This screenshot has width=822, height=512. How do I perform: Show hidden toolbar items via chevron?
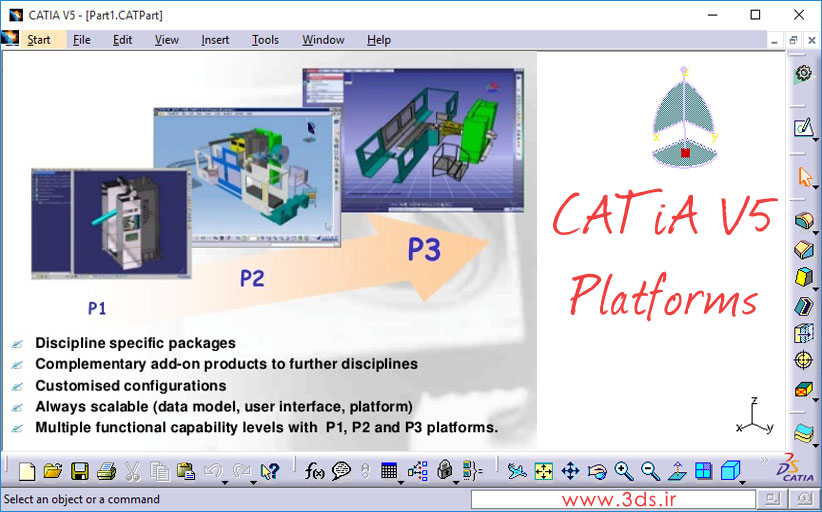click(x=764, y=460)
